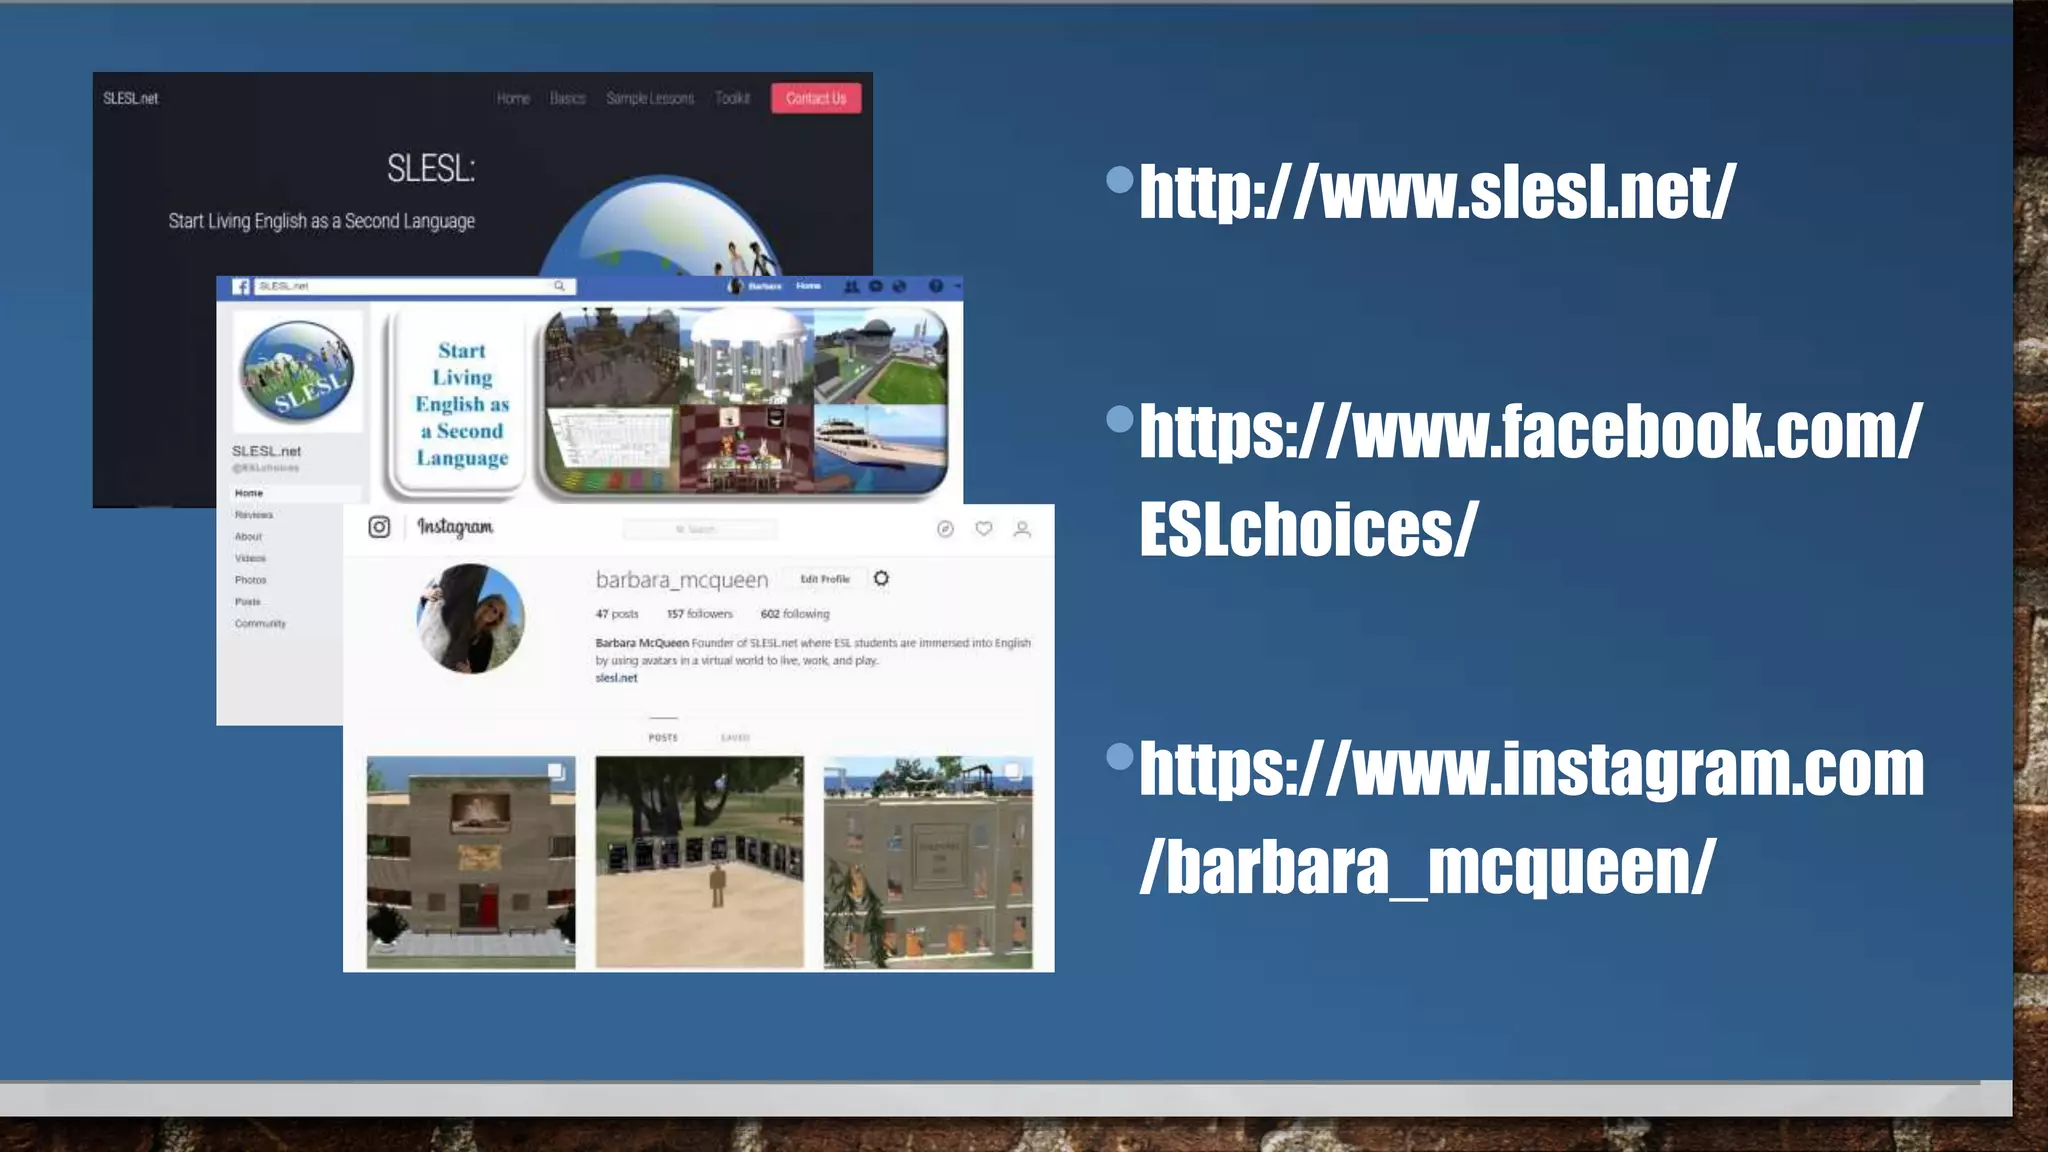Open Home in SLESL.net navigation
Viewport: 2048px width, 1152px height.
[x=513, y=98]
